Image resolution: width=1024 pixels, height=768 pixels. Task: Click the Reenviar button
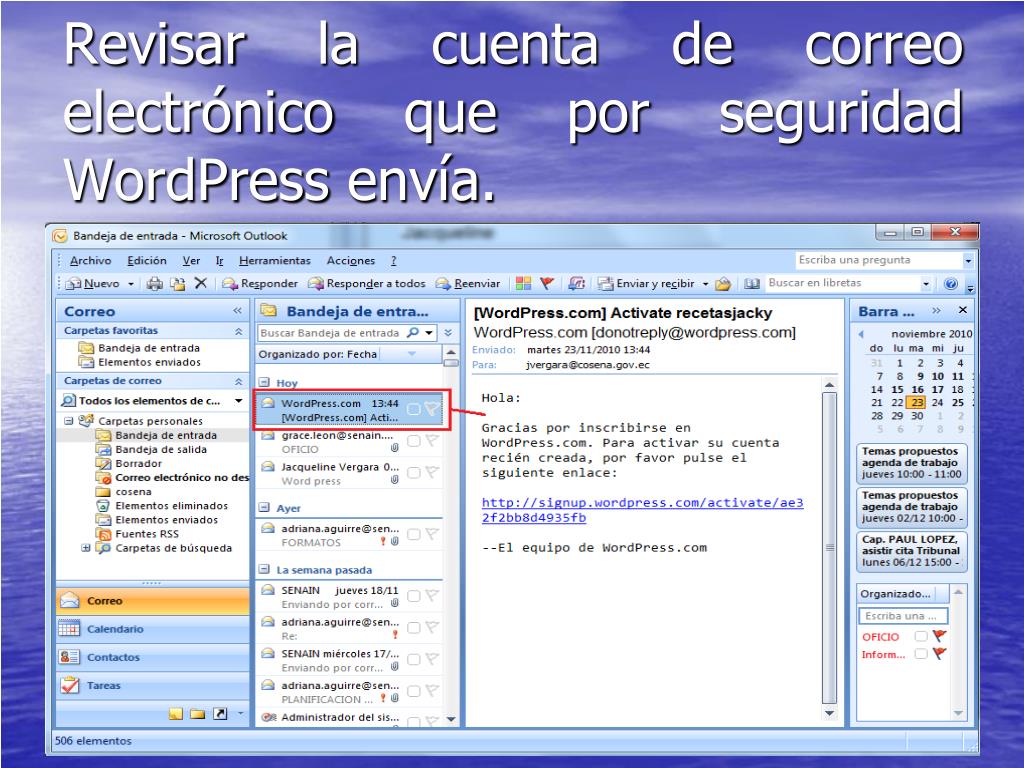tap(468, 283)
